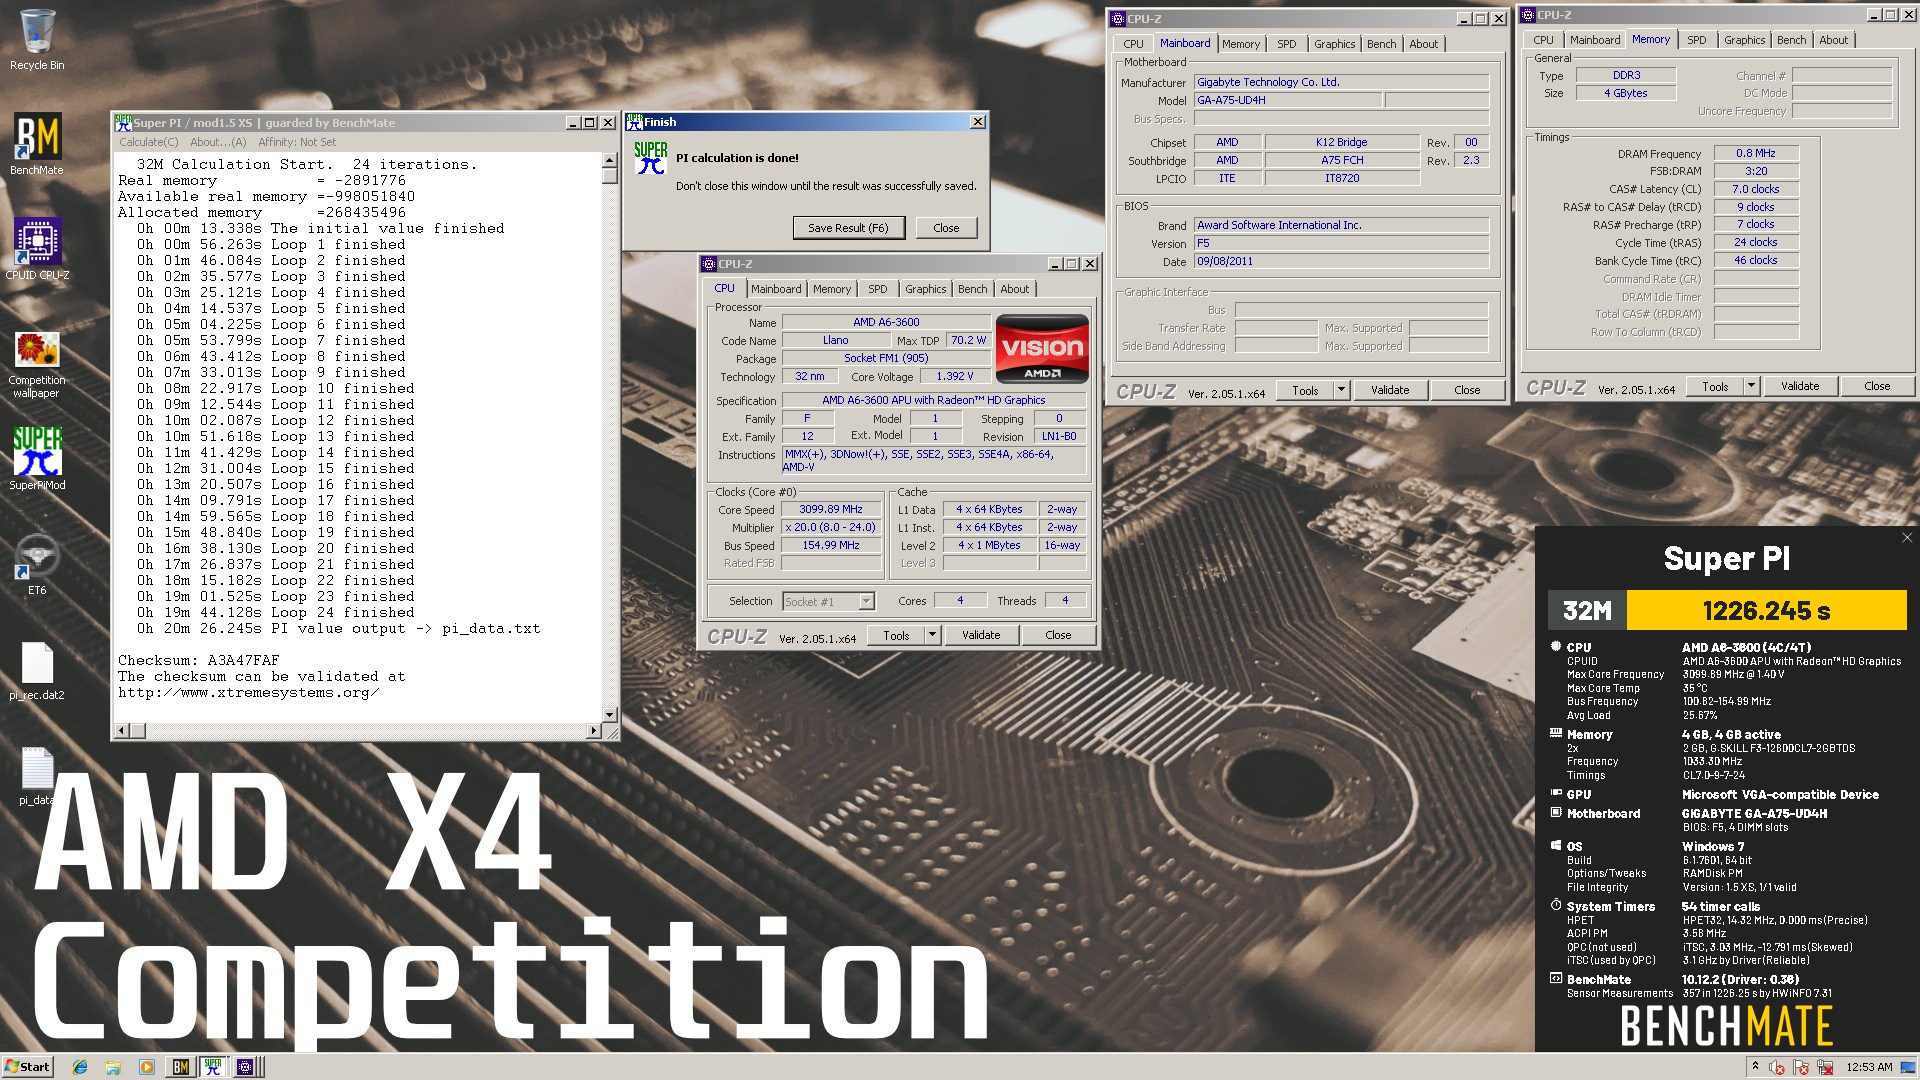Viewport: 1920px width, 1080px height.
Task: Click the DRAM Frequency 0.8 MHz value
Action: [x=1756, y=153]
